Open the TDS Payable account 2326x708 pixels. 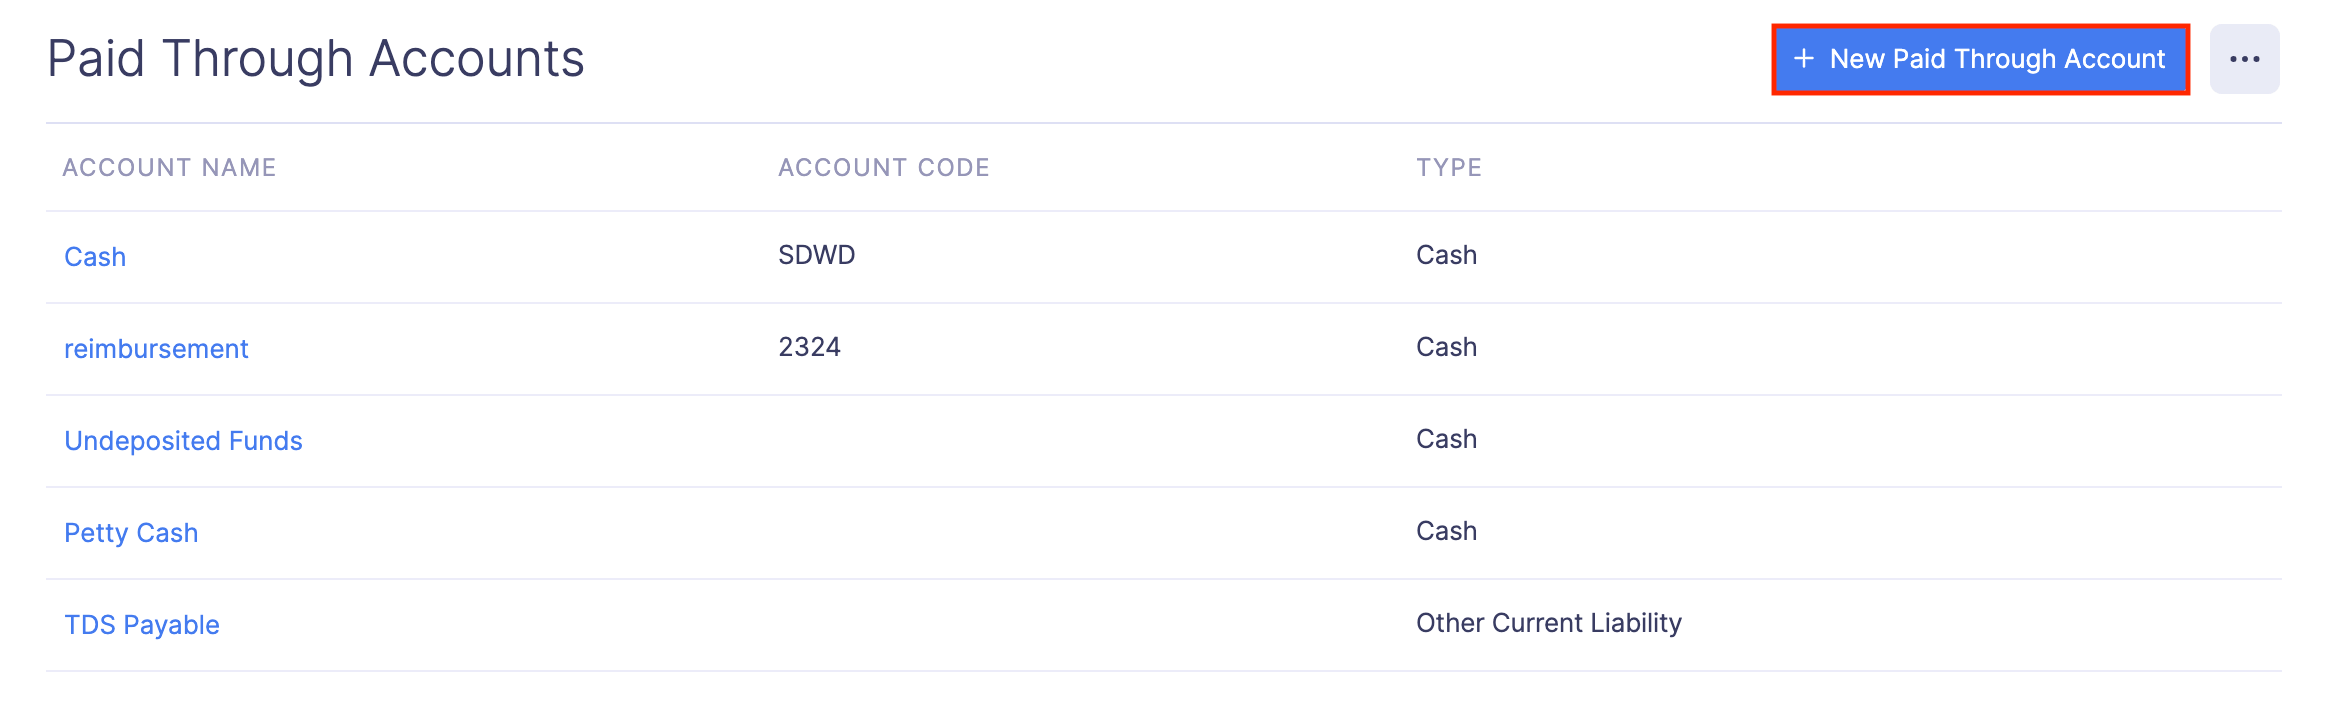tap(141, 624)
